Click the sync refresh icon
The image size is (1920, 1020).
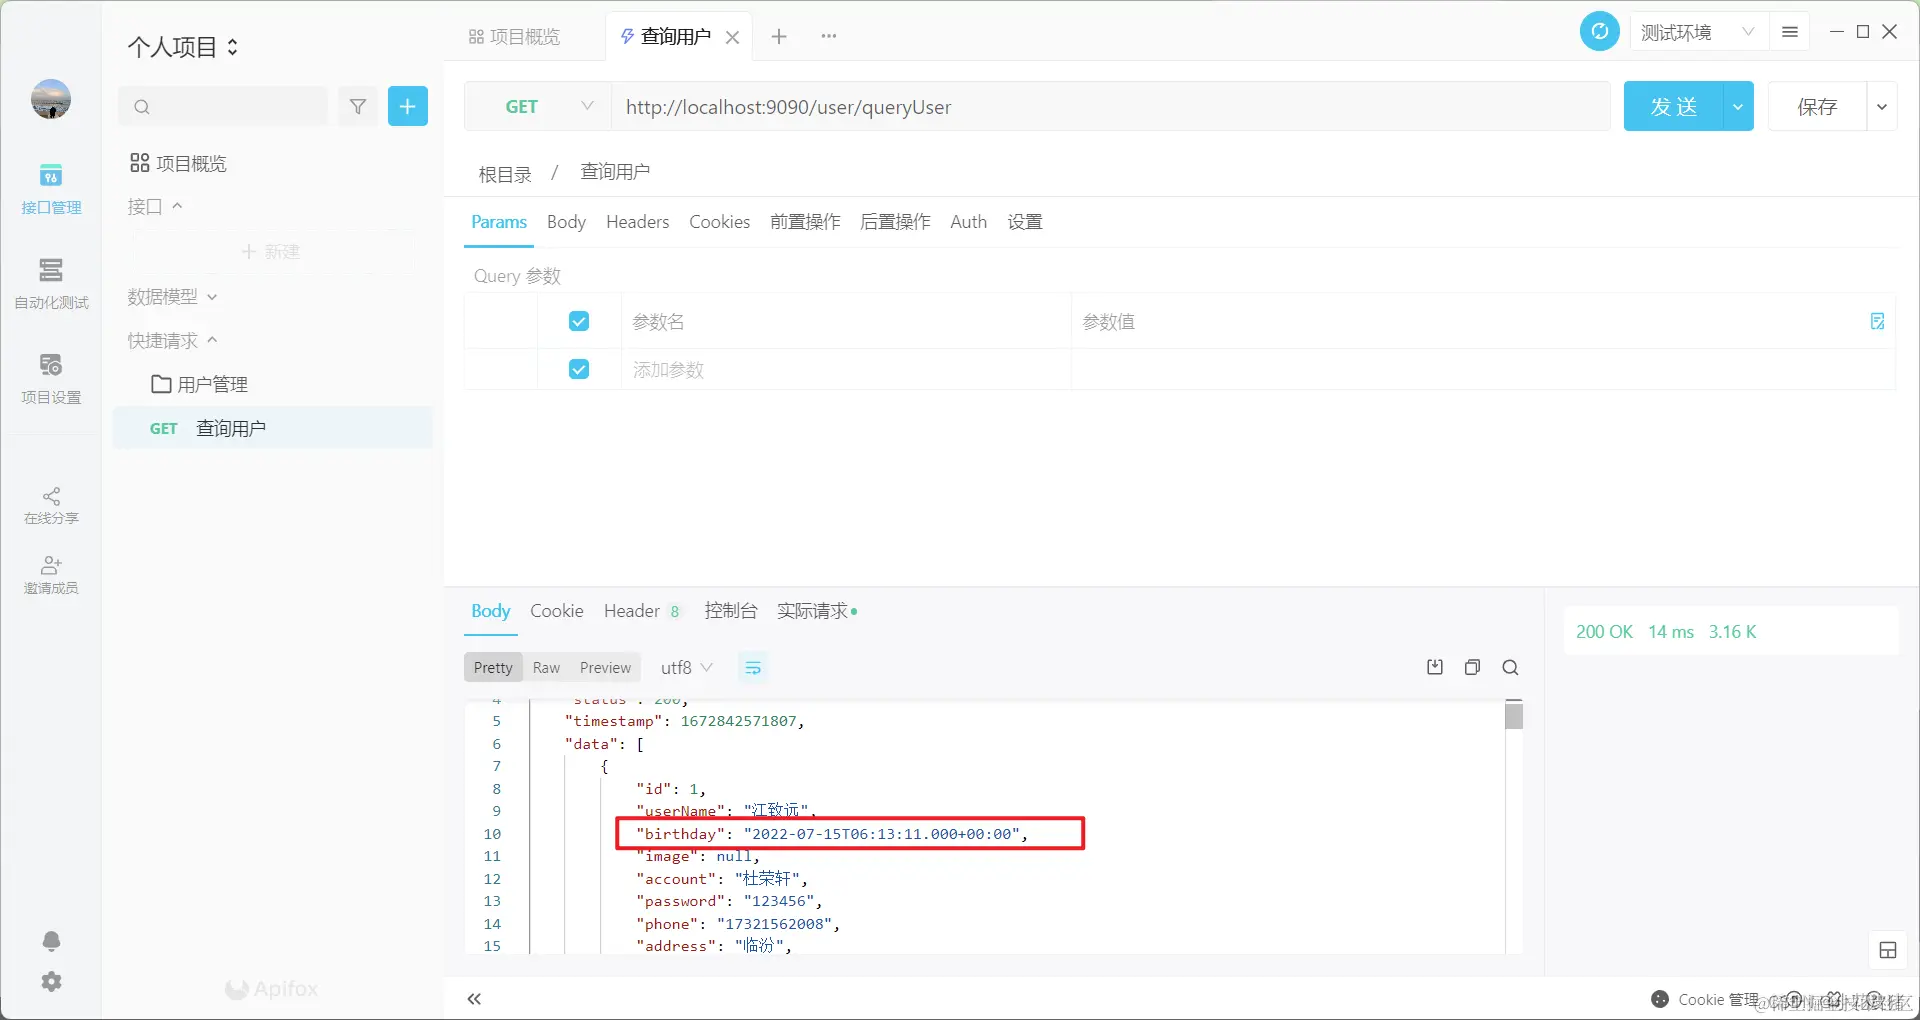pyautogui.click(x=1599, y=32)
